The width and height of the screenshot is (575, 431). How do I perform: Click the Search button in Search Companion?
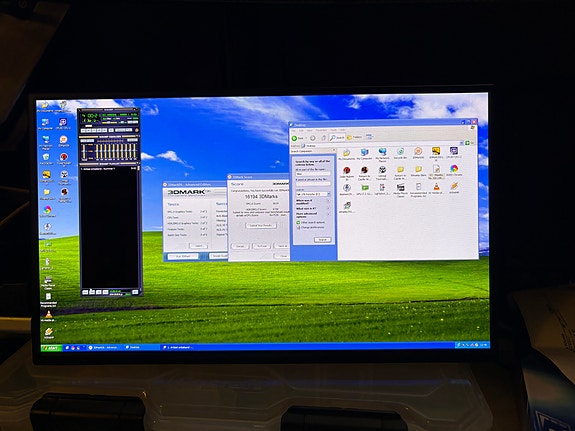tap(322, 240)
